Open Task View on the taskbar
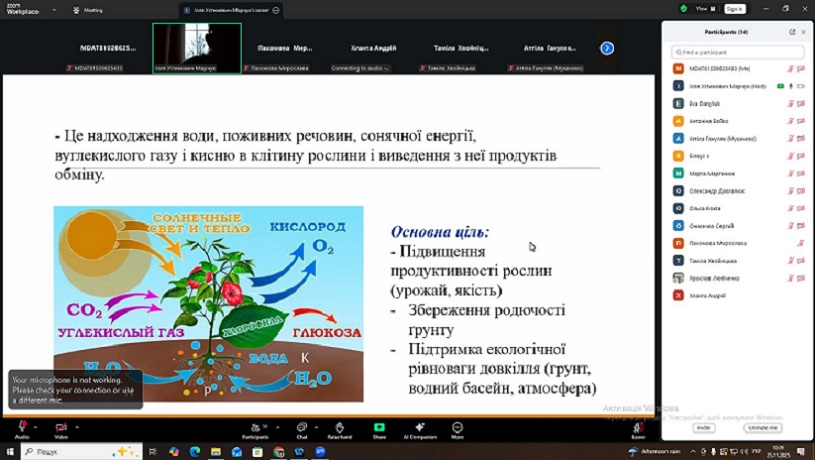Viewport: 815px width, 460px height. coord(152,452)
